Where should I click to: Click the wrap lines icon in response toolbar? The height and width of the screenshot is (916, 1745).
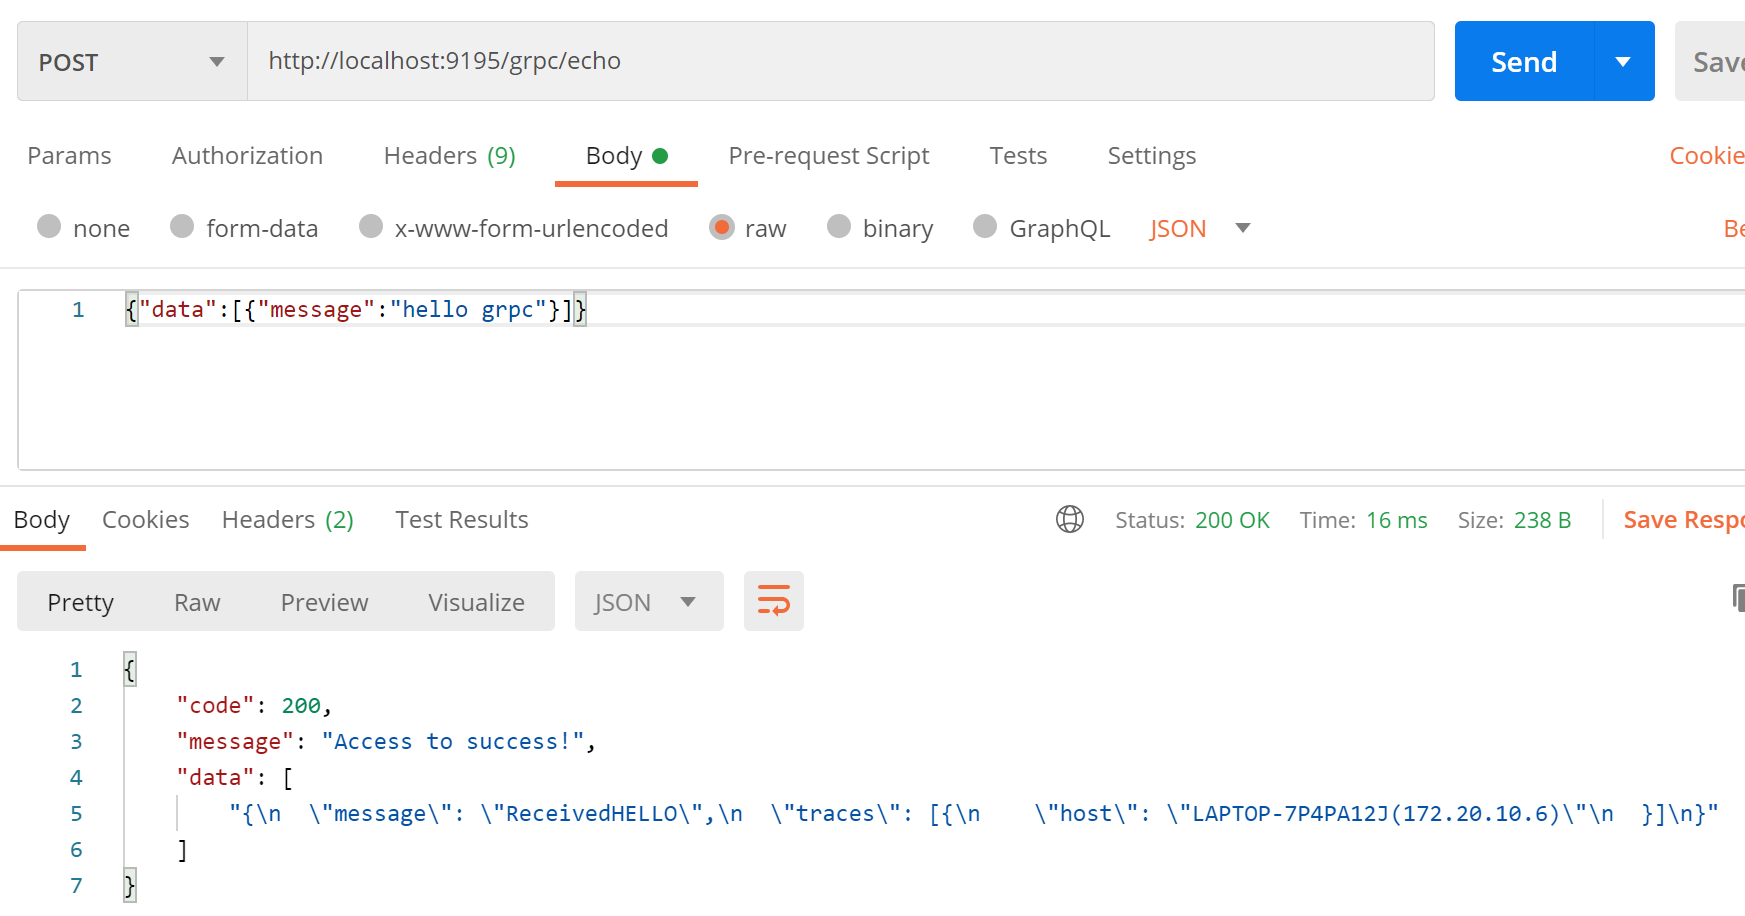tap(773, 601)
